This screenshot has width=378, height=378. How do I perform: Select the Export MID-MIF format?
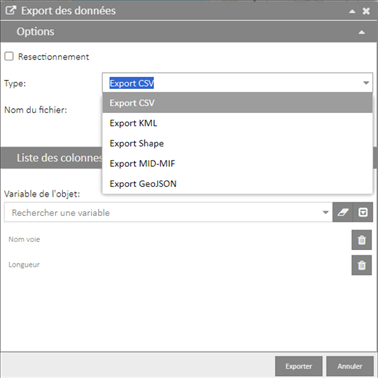point(237,164)
